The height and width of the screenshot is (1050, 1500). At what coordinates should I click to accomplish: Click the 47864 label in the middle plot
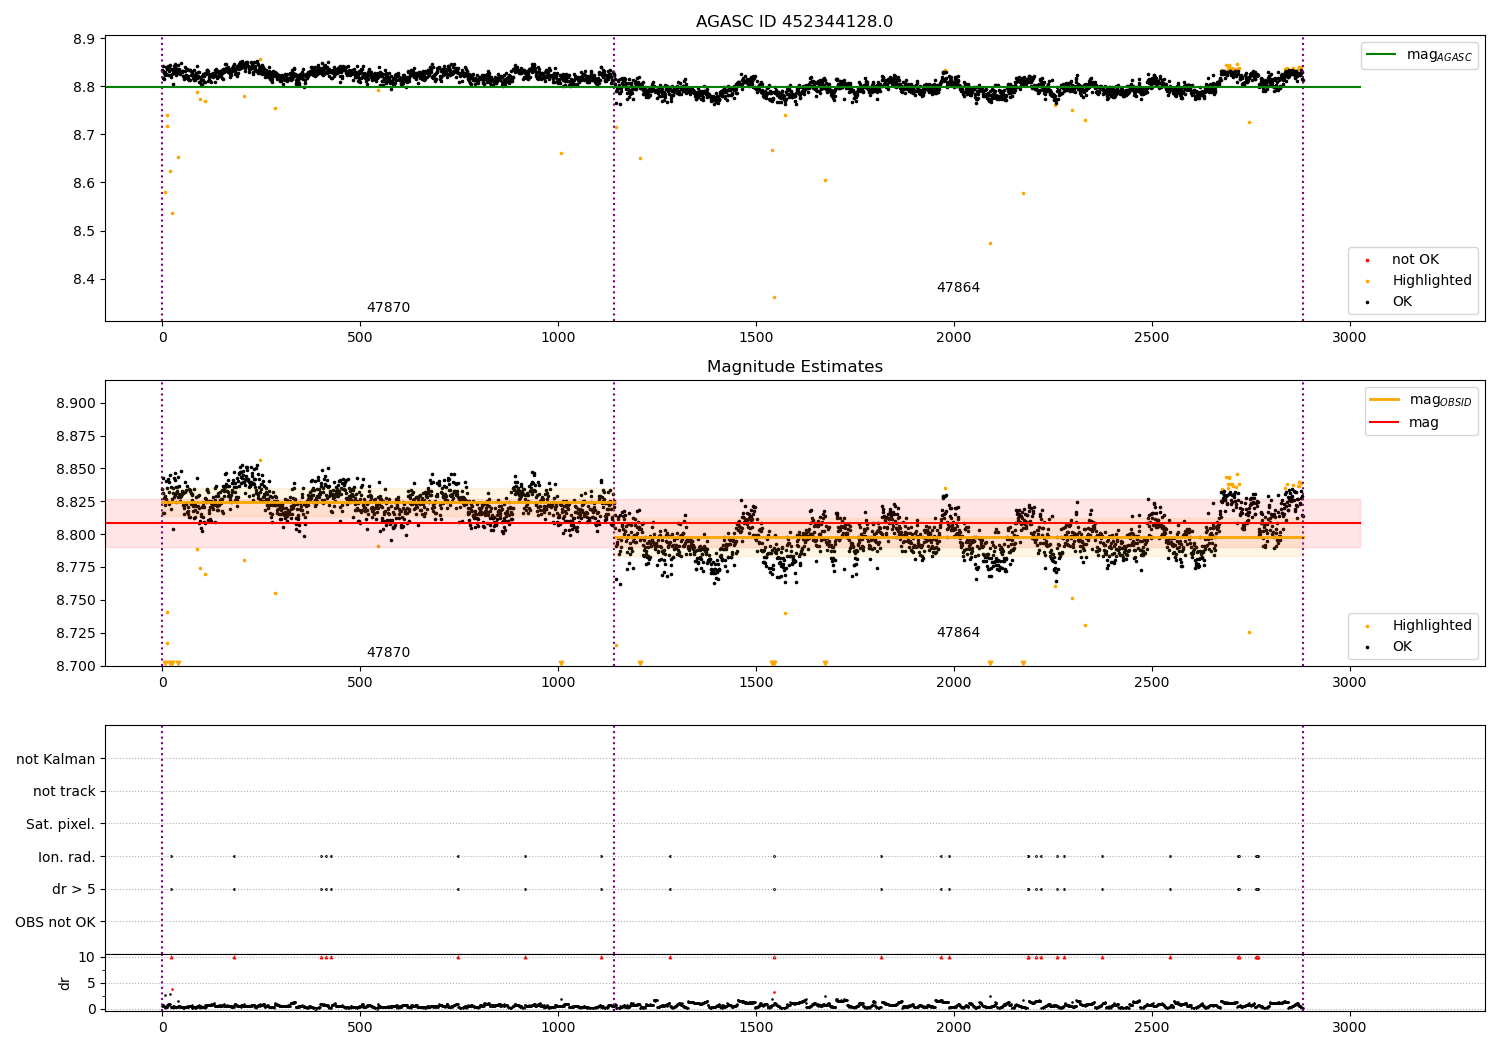[958, 633]
